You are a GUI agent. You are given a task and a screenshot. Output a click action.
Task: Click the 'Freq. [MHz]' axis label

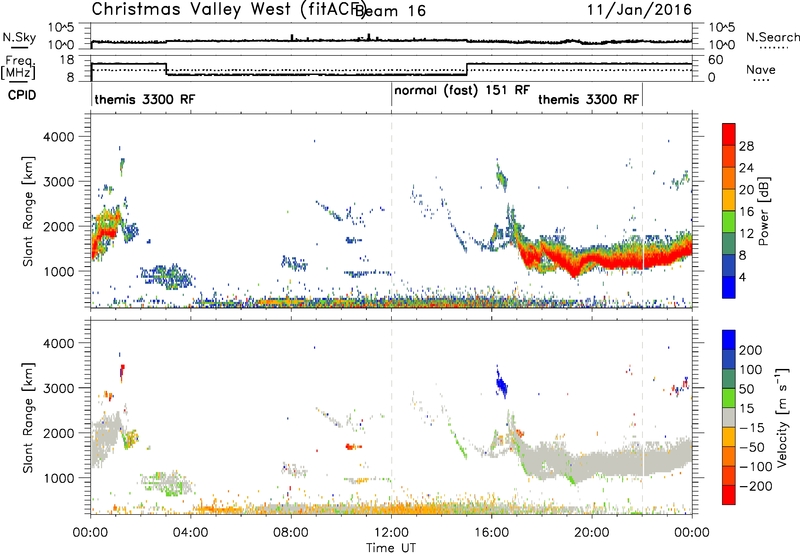coord(18,68)
